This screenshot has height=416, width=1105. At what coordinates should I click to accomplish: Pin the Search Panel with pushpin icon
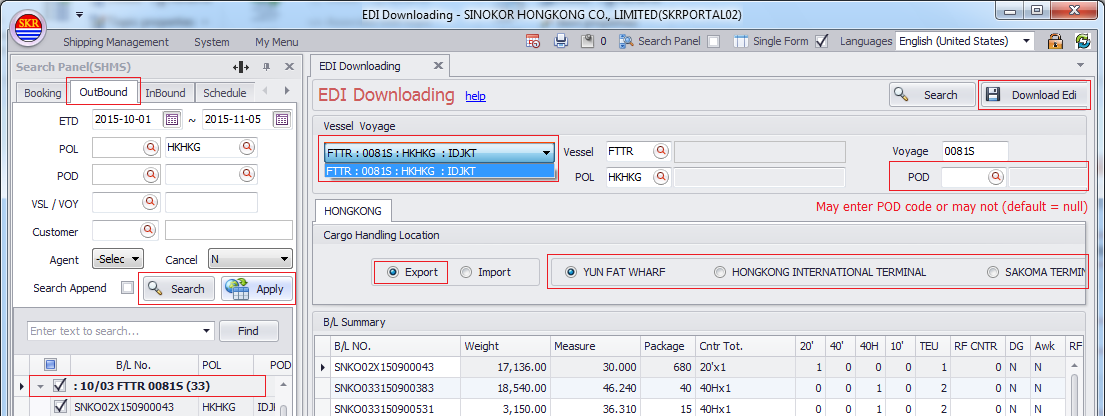[266, 67]
